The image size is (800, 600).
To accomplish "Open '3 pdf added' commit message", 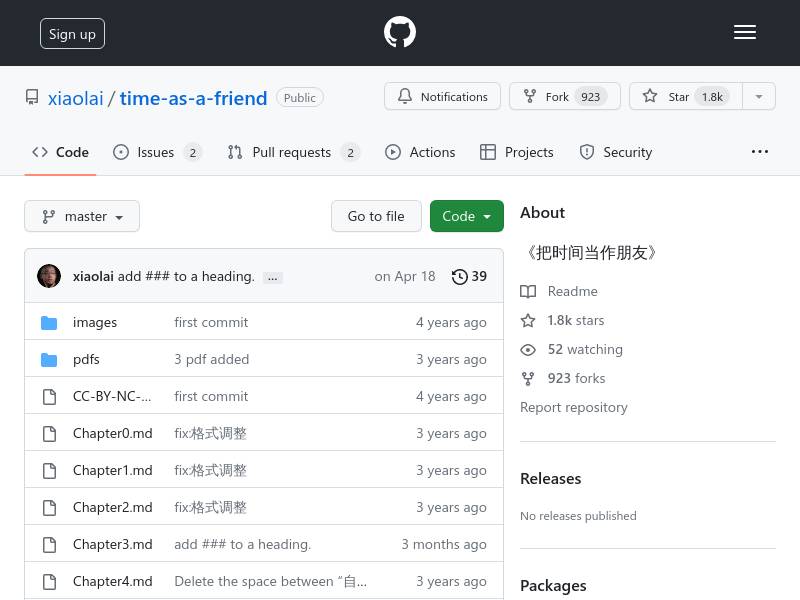I will (212, 360).
